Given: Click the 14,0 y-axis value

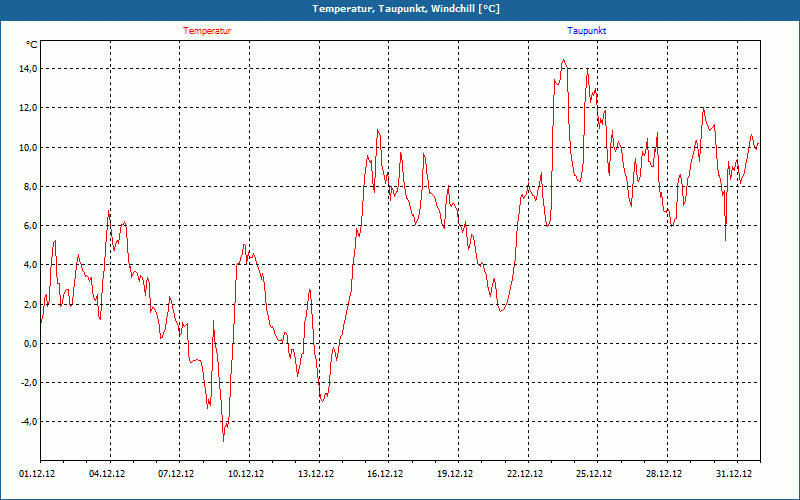Looking at the screenshot, I should 29,69.
